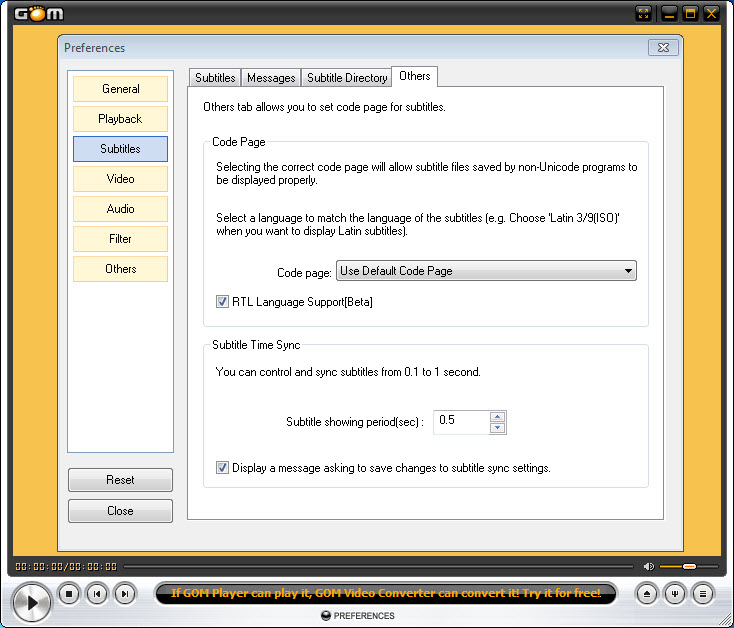Toggle fullscreen mode icon in title bar
The image size is (734, 628).
(644, 13)
